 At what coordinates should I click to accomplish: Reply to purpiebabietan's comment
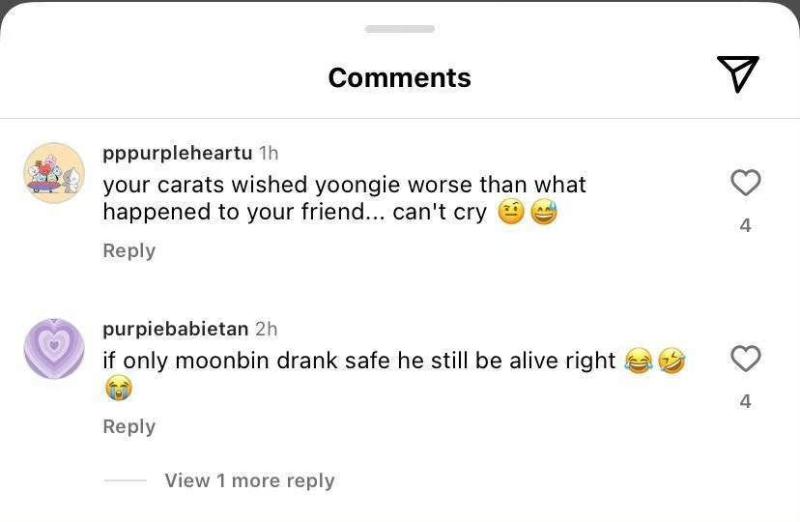tap(129, 427)
